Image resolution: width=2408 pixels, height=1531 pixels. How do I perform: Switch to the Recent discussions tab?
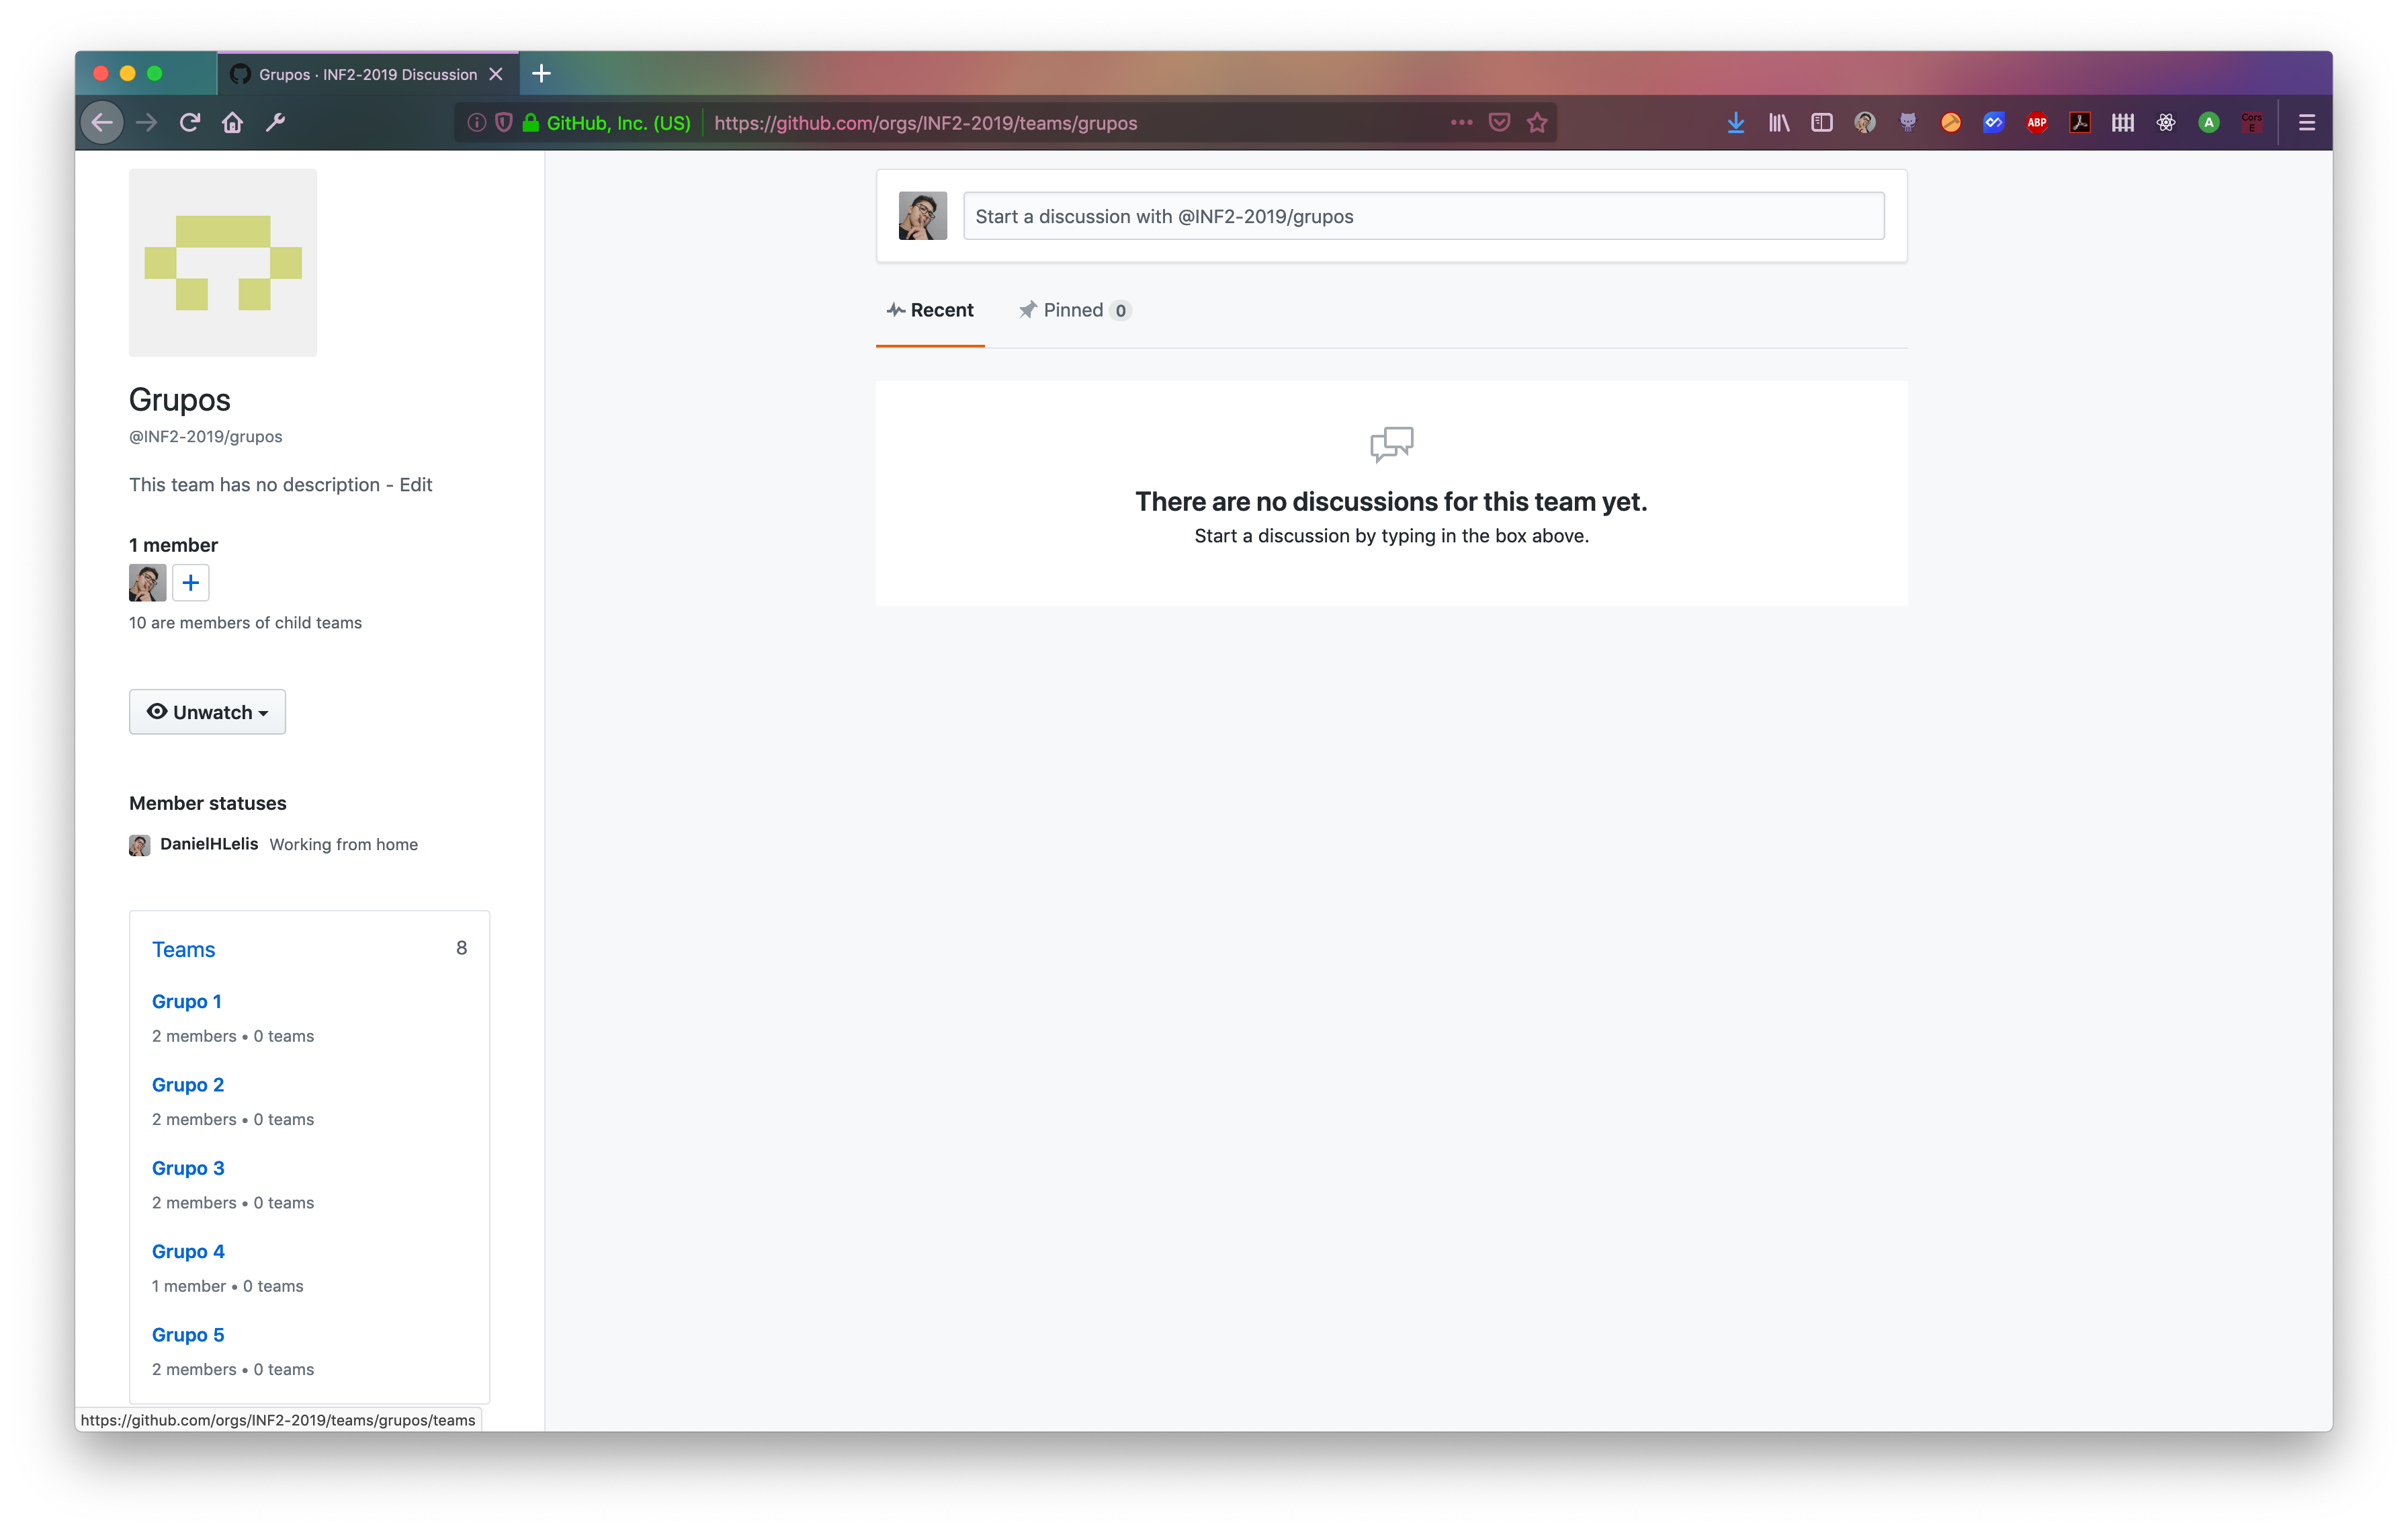pos(930,310)
